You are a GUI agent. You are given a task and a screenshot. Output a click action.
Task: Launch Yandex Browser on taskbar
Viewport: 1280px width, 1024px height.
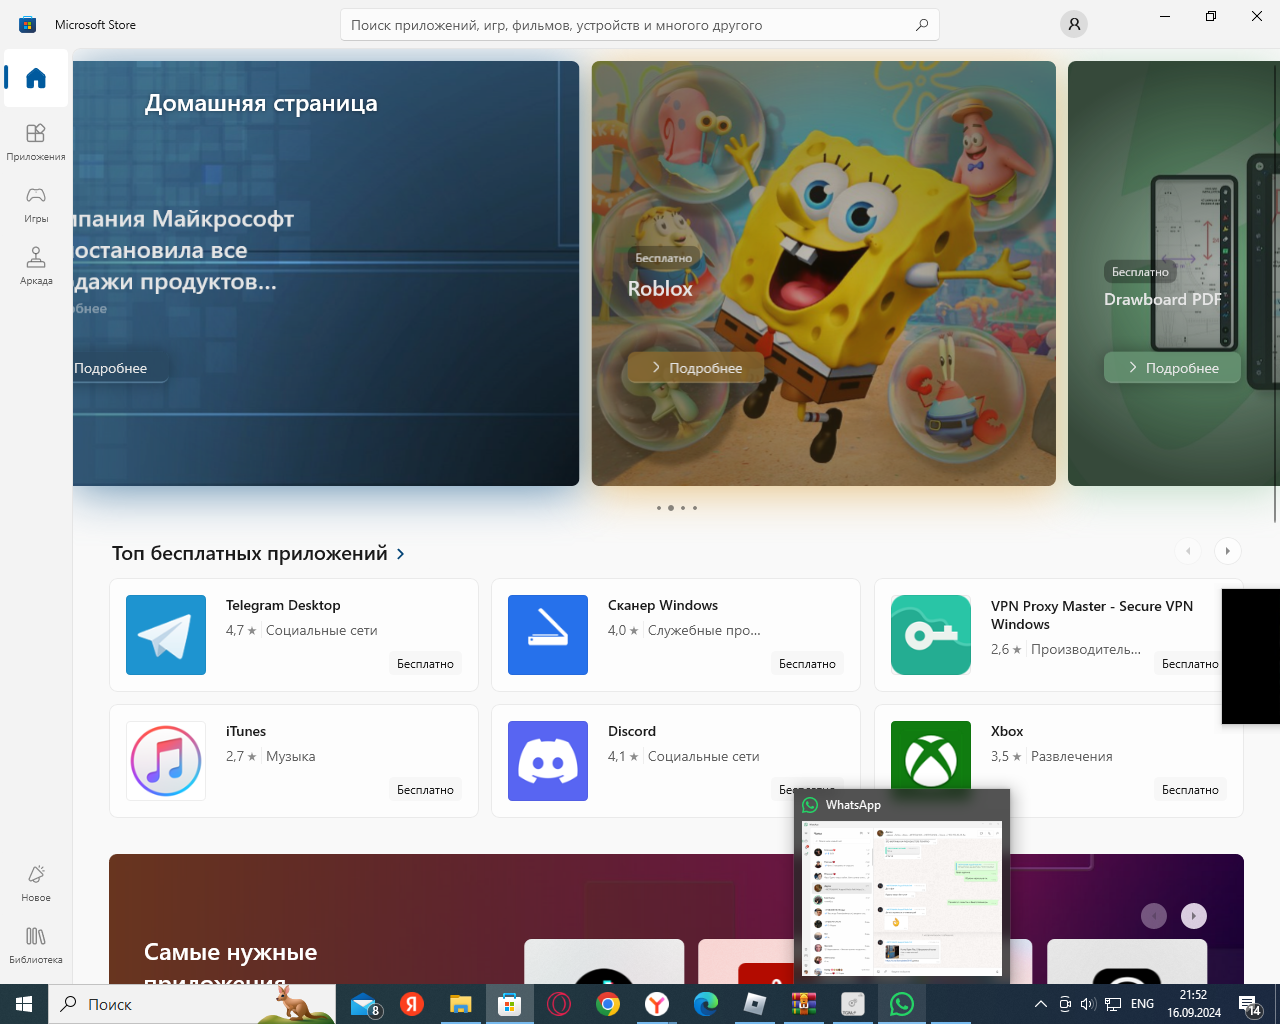(657, 1004)
